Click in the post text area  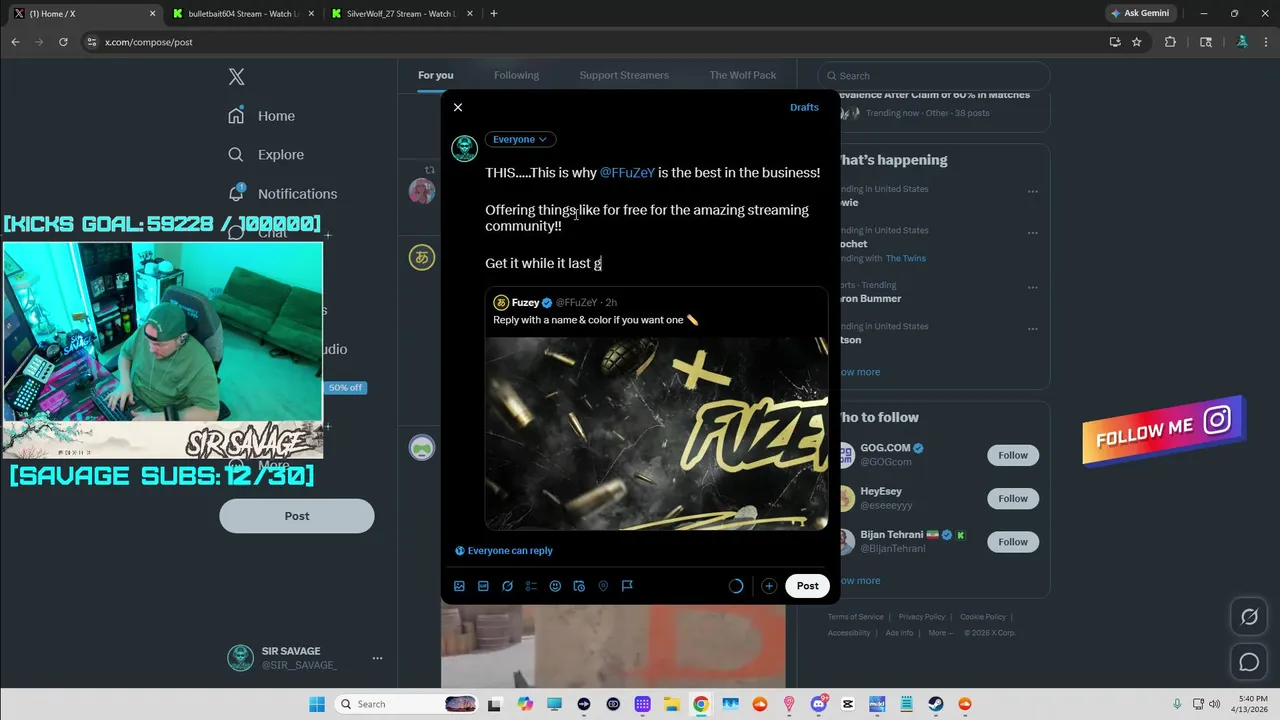(x=655, y=218)
